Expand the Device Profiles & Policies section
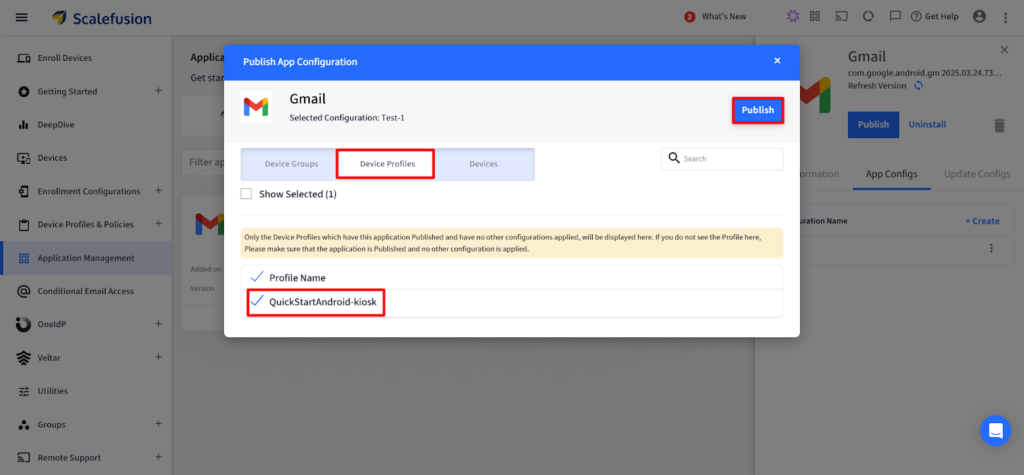Image resolution: width=1024 pixels, height=475 pixels. (x=158, y=224)
